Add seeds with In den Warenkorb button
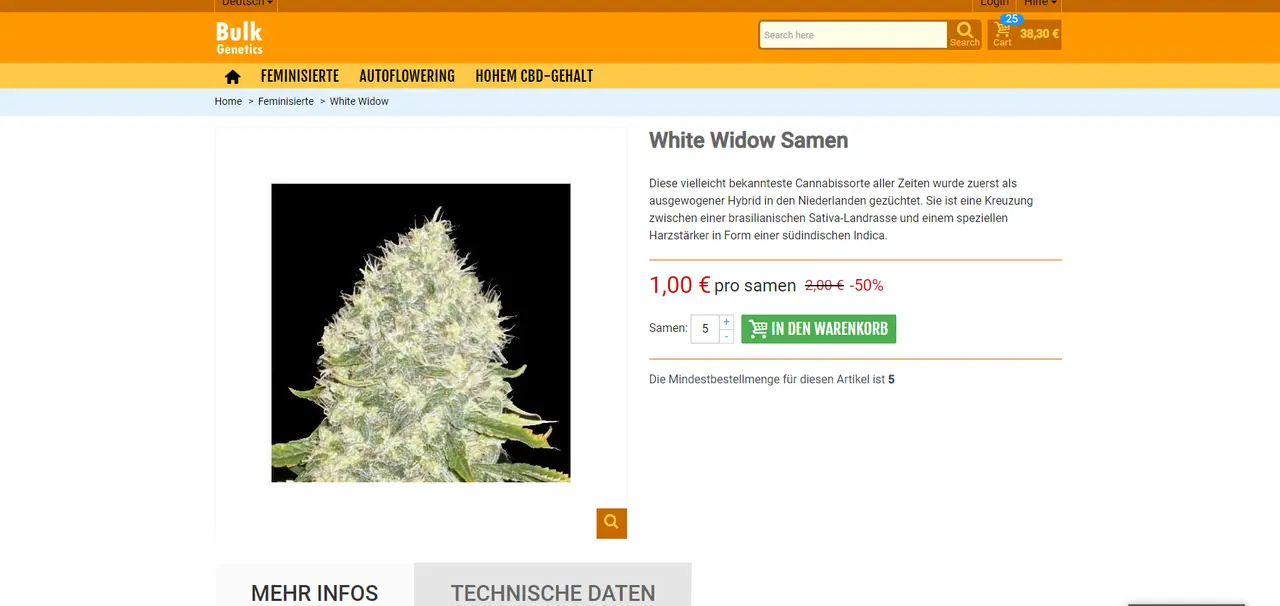Screen dimensions: 1280x606 tap(818, 329)
